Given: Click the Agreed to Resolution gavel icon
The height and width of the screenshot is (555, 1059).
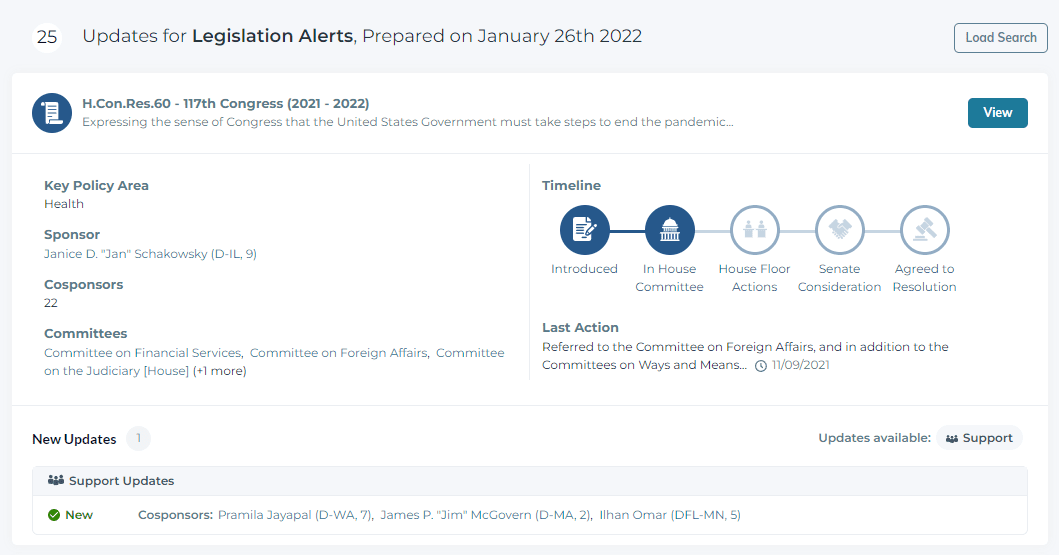Looking at the screenshot, I should tap(924, 230).
